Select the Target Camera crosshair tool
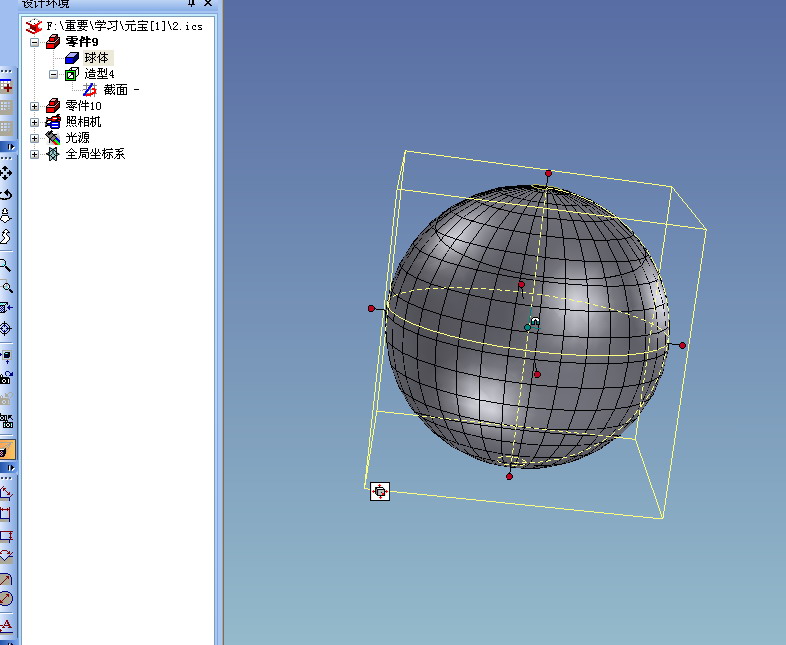786x645 pixels. click(6, 329)
